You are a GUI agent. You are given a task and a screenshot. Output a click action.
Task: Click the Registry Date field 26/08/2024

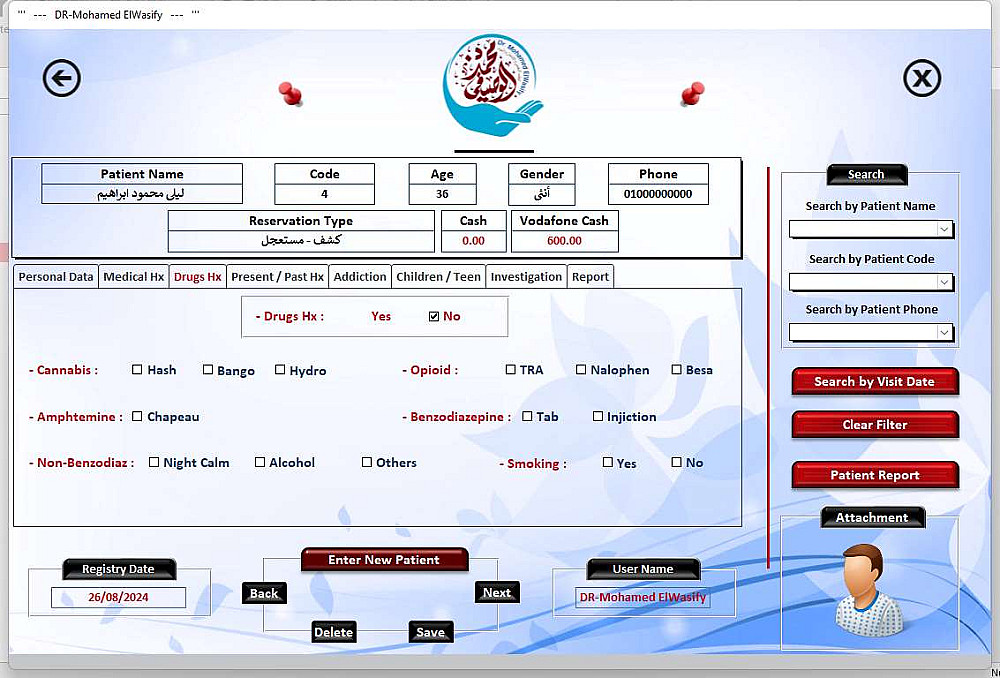click(x=118, y=598)
